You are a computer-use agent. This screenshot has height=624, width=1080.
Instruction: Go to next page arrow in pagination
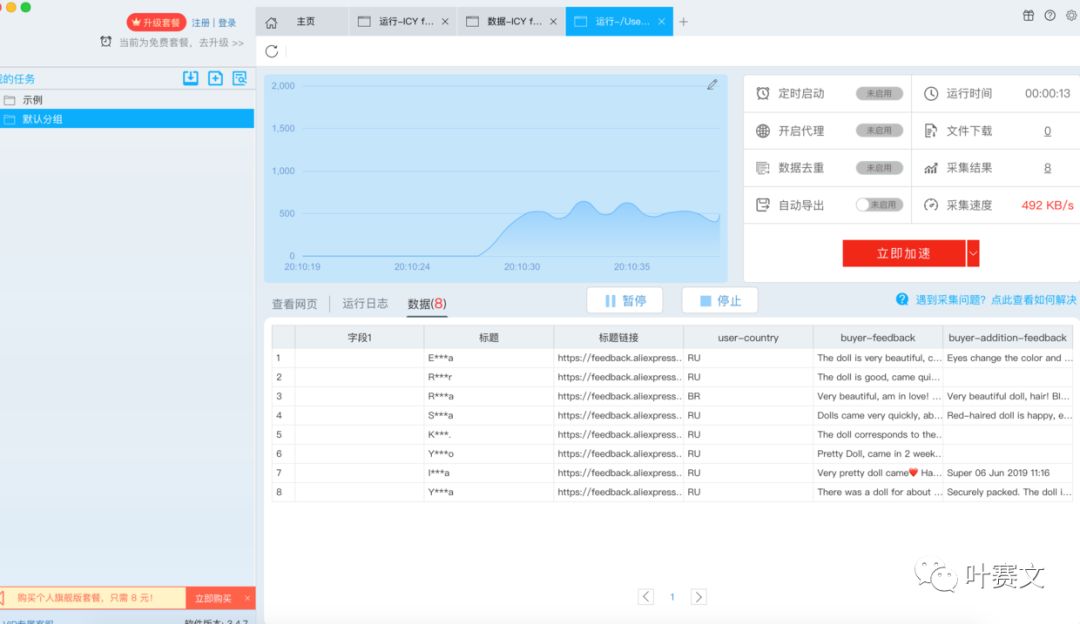[699, 597]
